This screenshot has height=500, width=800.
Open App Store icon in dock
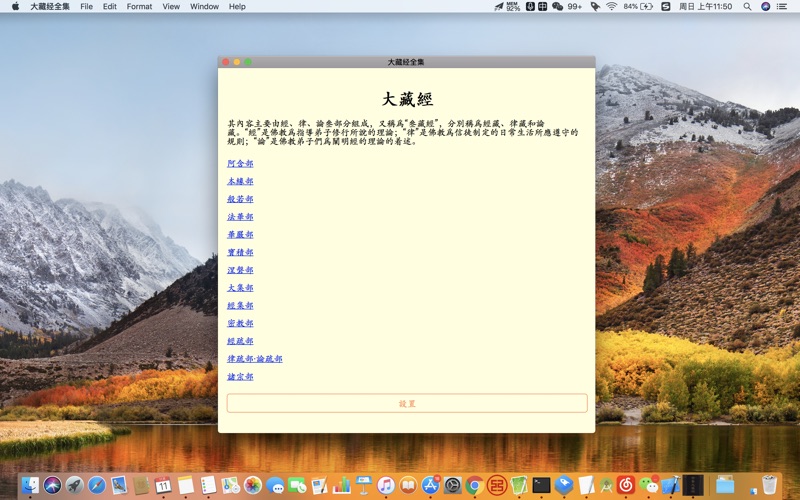click(x=431, y=485)
